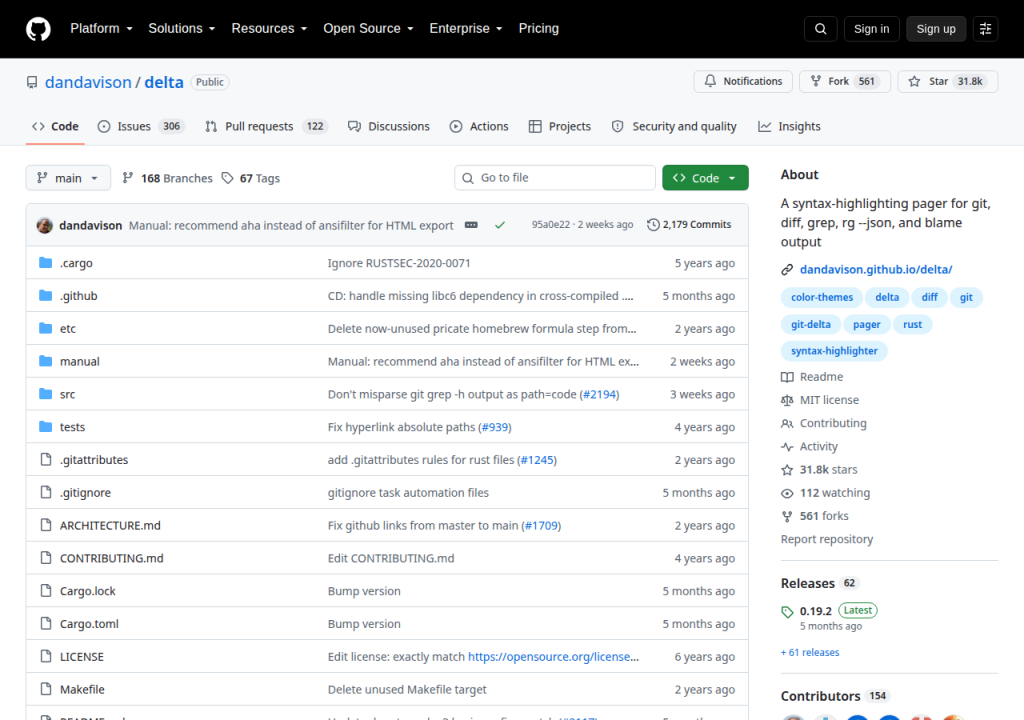Click the tag icon beside 67 Tags
The image size is (1024, 720).
(227, 178)
